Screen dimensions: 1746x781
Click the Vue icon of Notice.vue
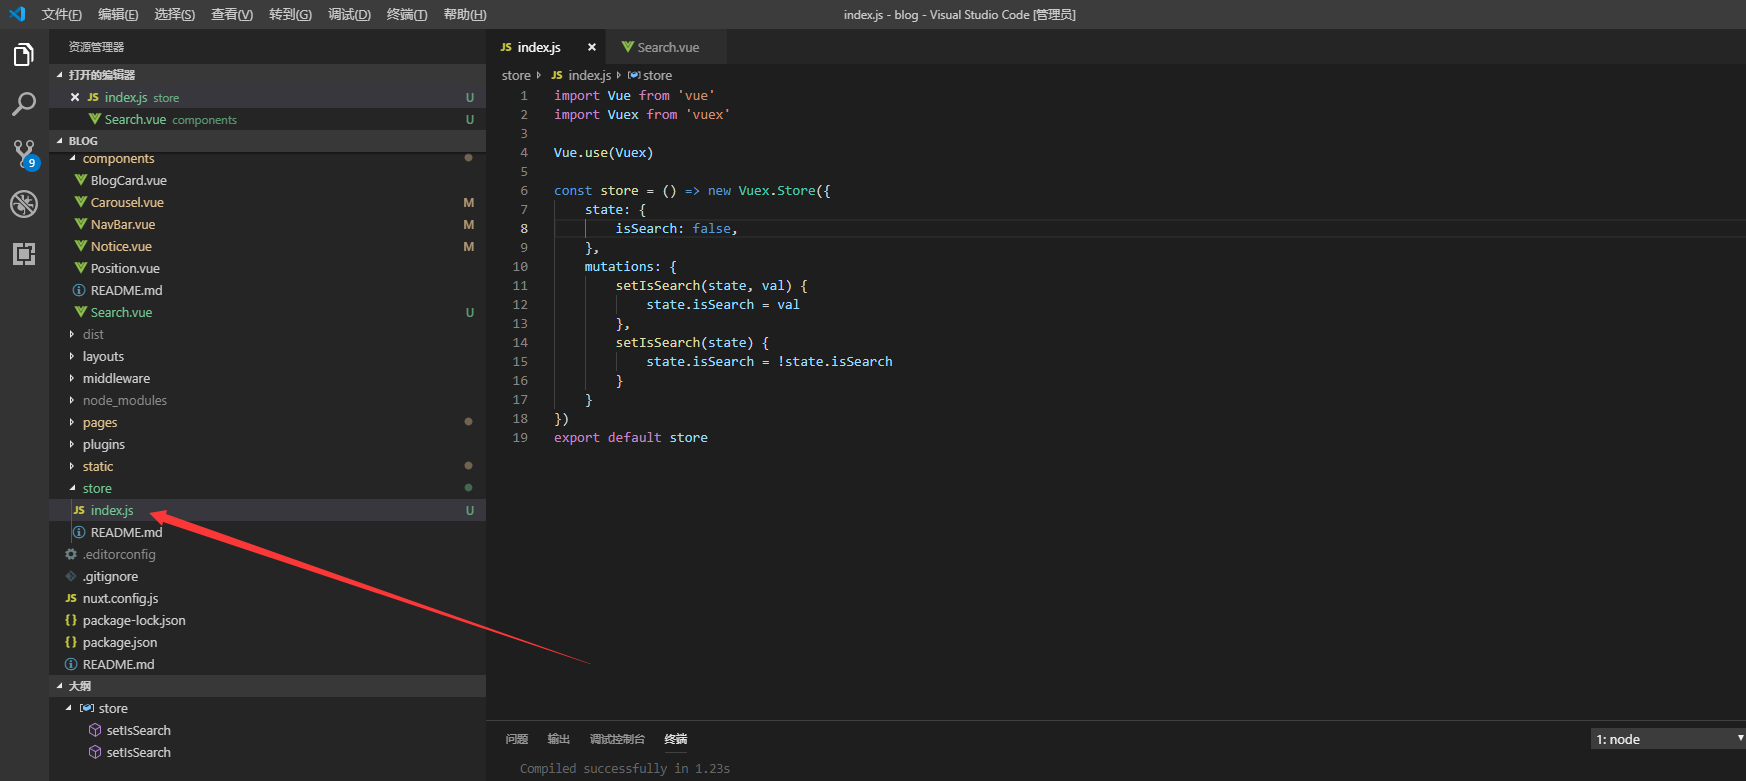pyautogui.click(x=81, y=246)
